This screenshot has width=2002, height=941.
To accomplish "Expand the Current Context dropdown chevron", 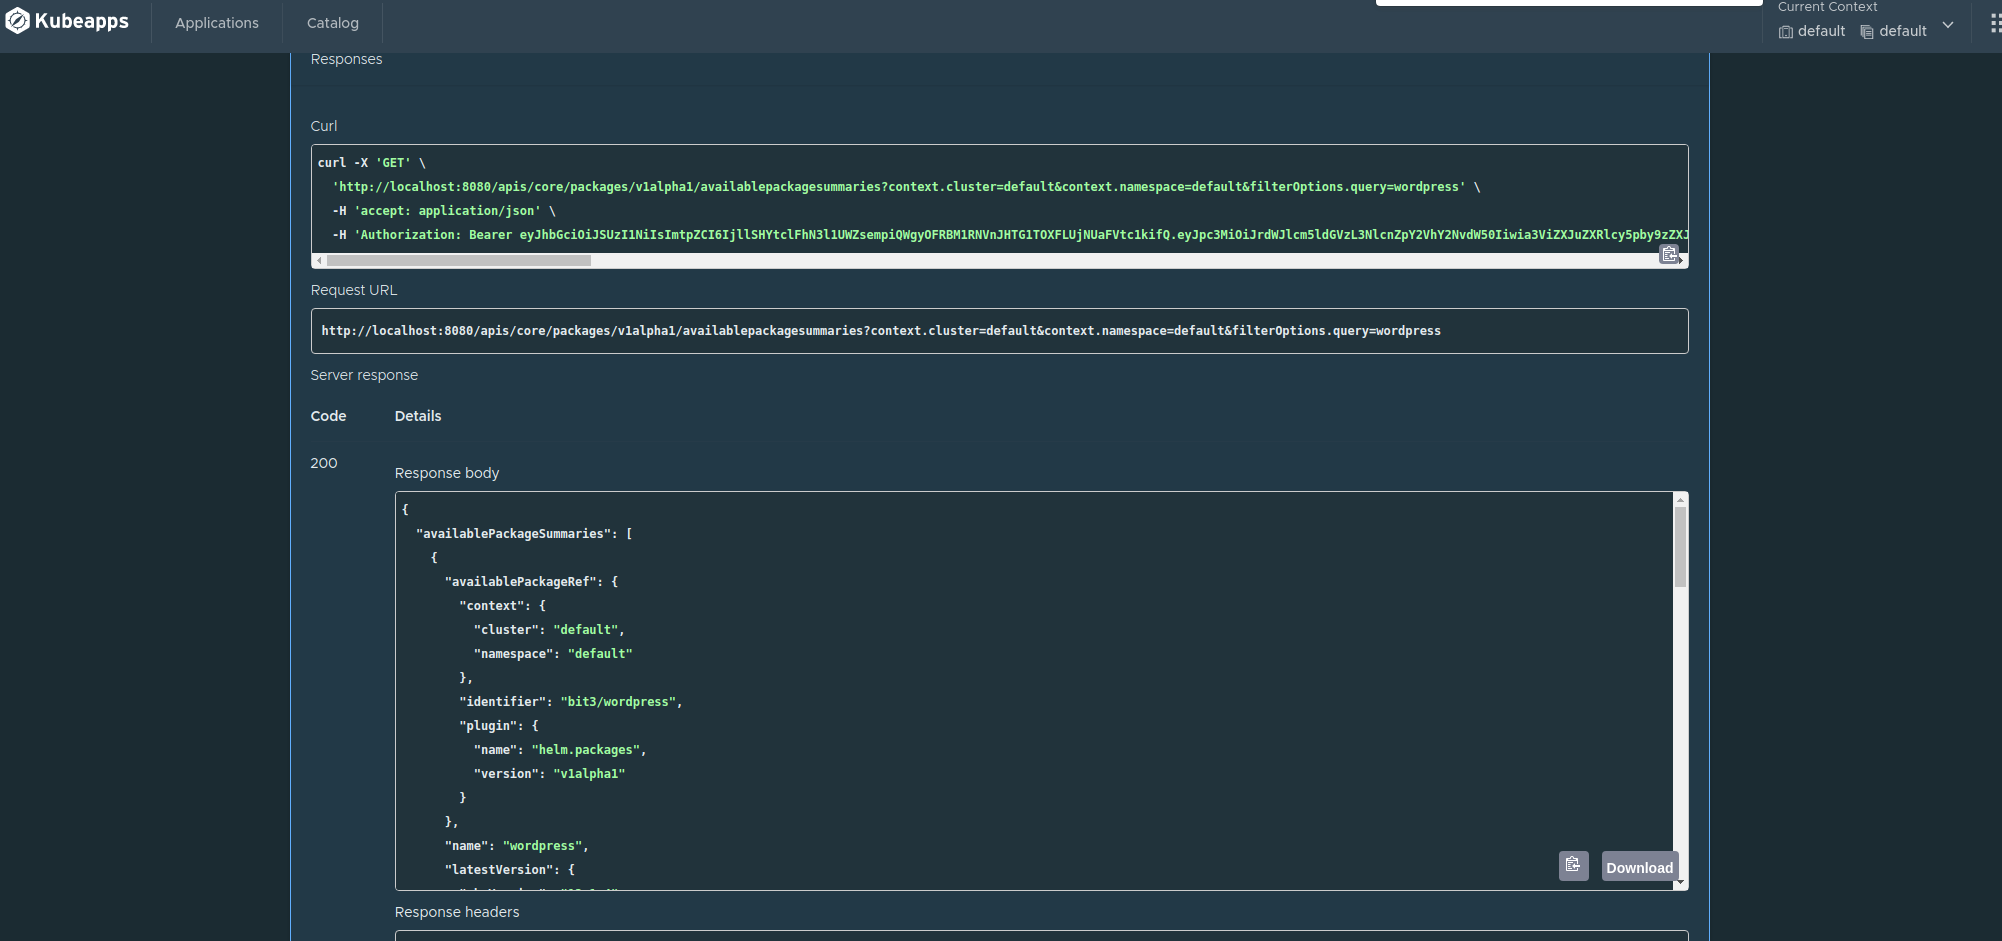I will (x=1949, y=24).
